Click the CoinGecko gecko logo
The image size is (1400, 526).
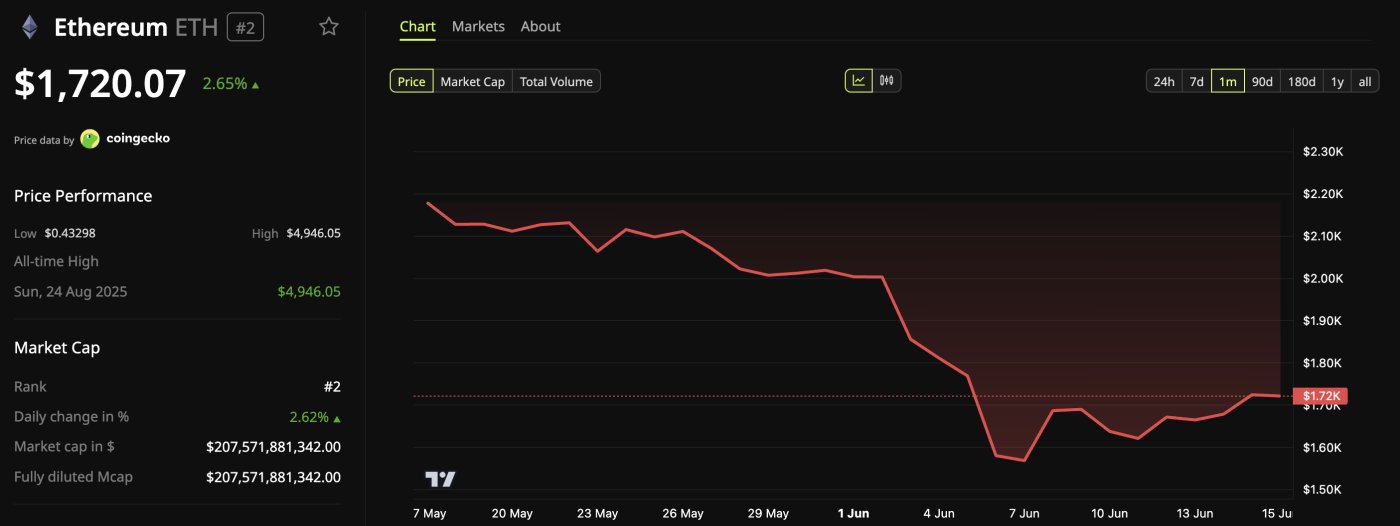90,139
